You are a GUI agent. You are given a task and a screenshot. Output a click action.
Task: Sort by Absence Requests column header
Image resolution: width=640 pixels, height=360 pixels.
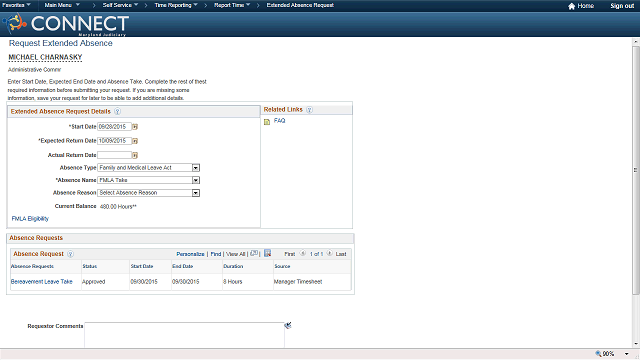[32, 266]
